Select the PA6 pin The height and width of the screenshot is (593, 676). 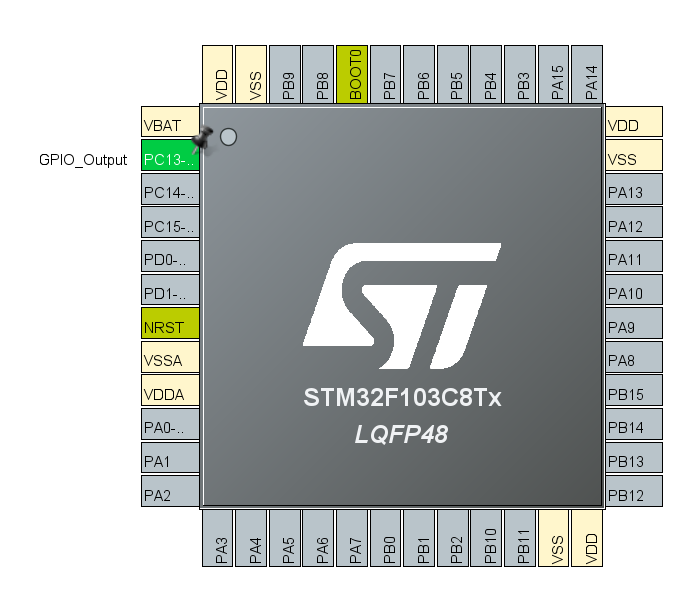pyautogui.click(x=318, y=538)
